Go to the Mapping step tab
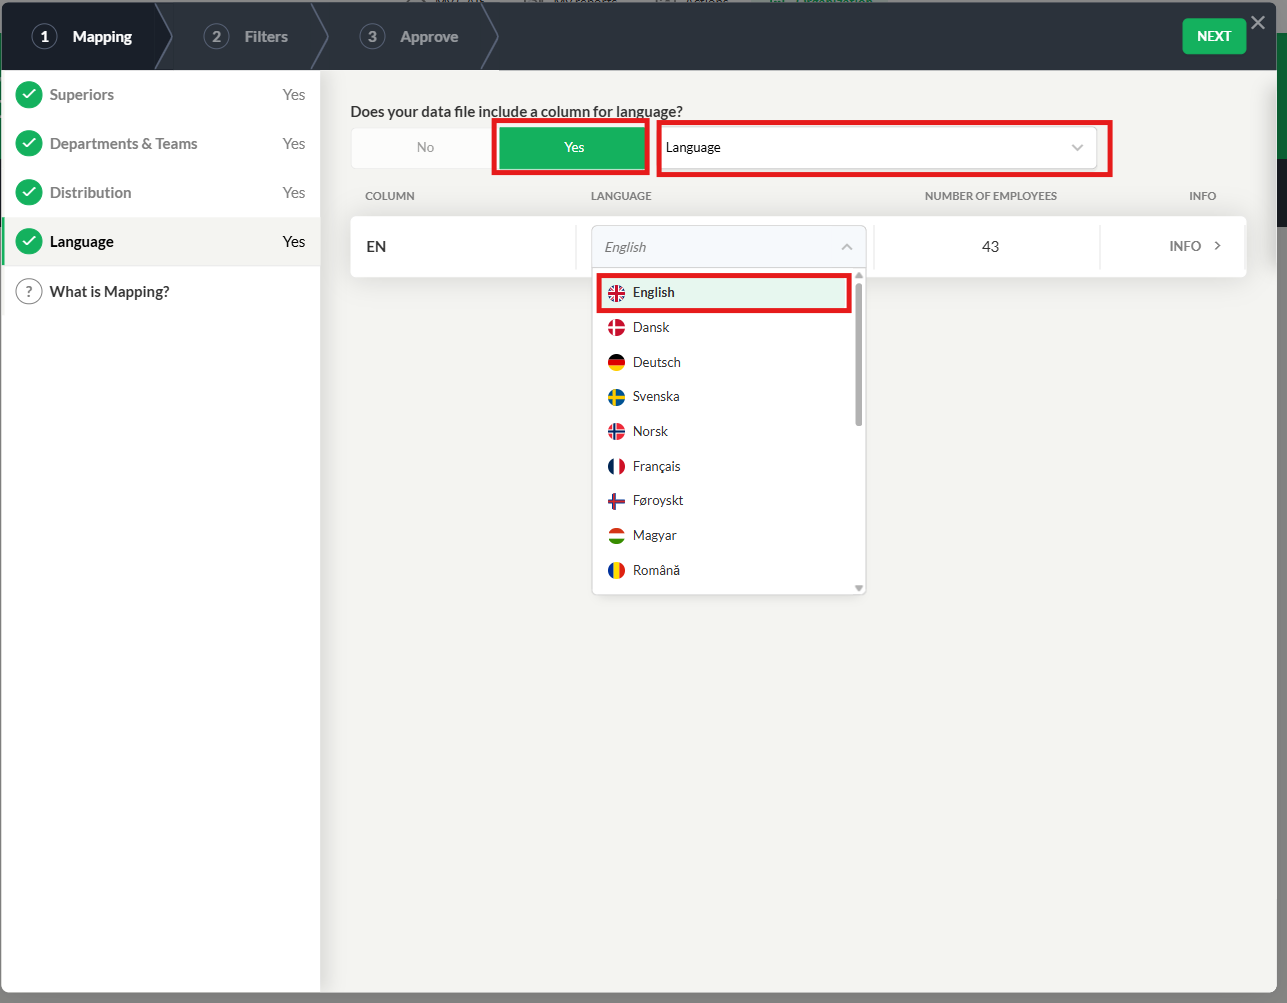 [82, 37]
